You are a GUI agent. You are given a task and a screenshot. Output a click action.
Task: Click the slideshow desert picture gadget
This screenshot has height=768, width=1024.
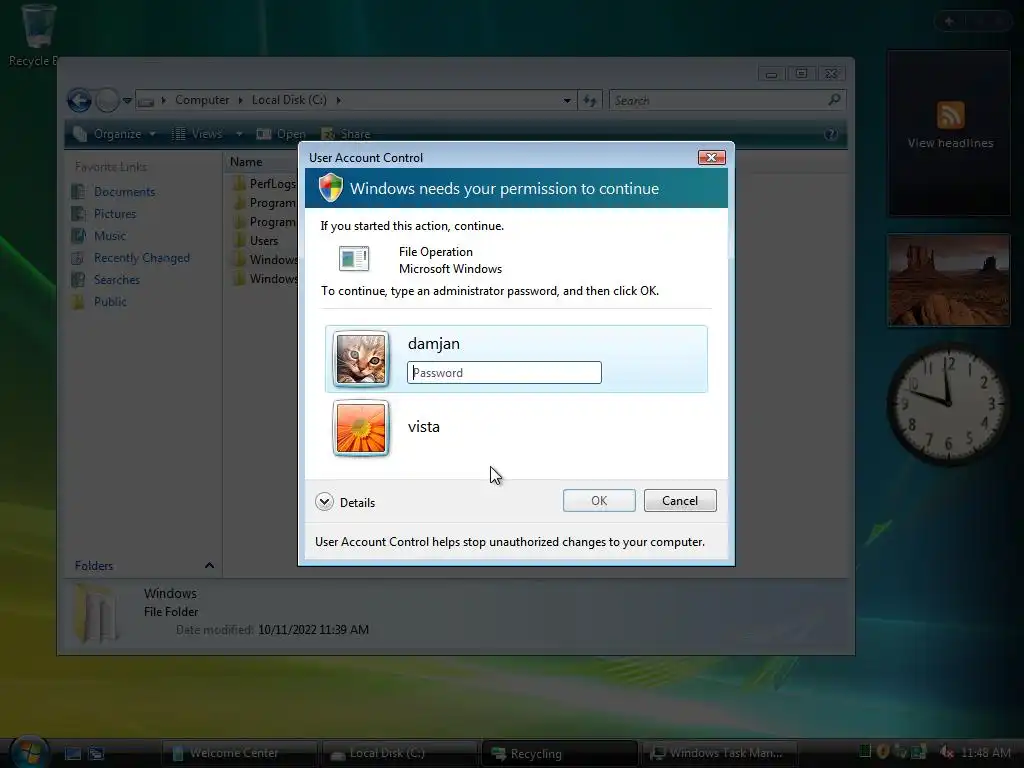pyautogui.click(x=948, y=280)
